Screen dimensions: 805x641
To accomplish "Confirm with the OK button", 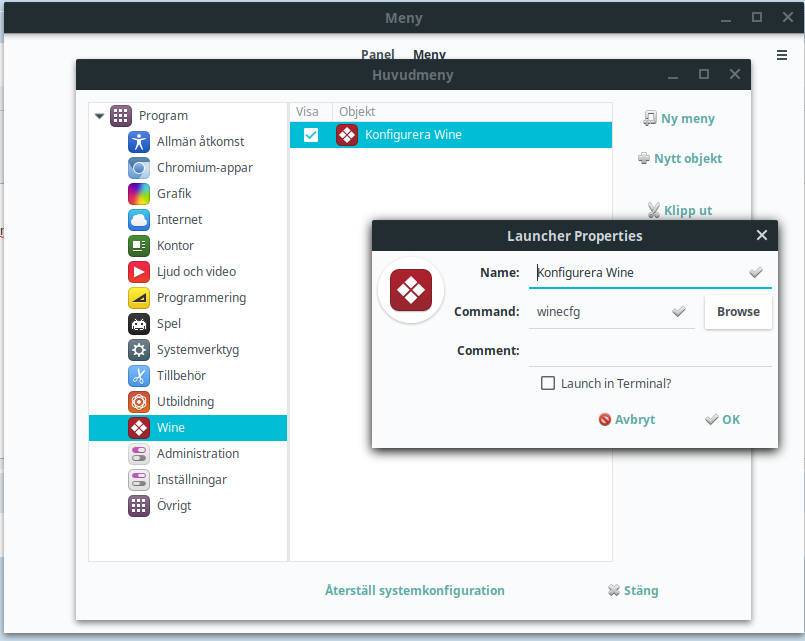I will coord(722,420).
